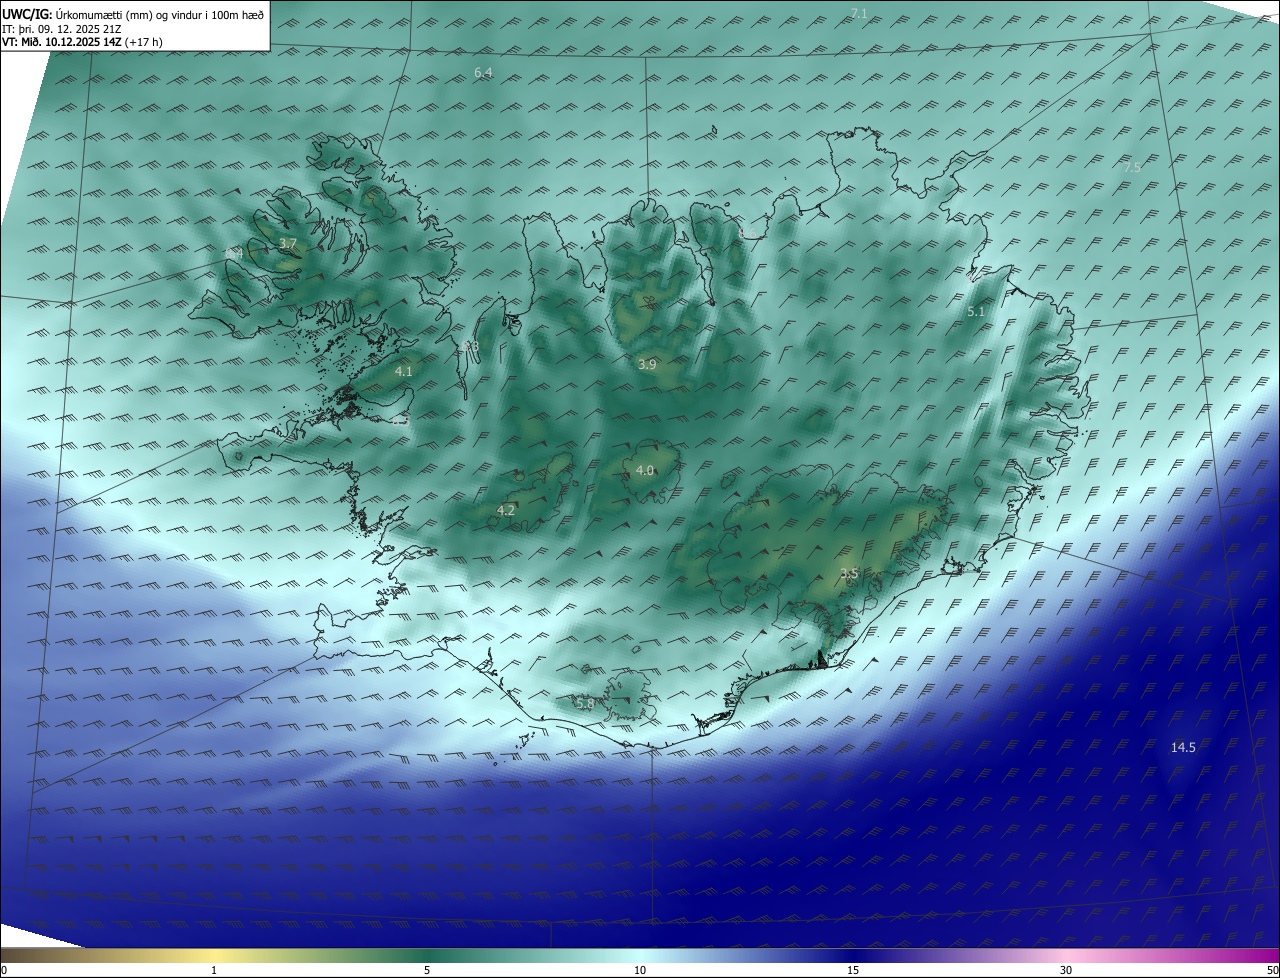Viewport: 1280px width, 978px height.
Task: Click the title 'UWC/IG: Úrkomumætti (mm) og vindur'
Action: point(133,14)
